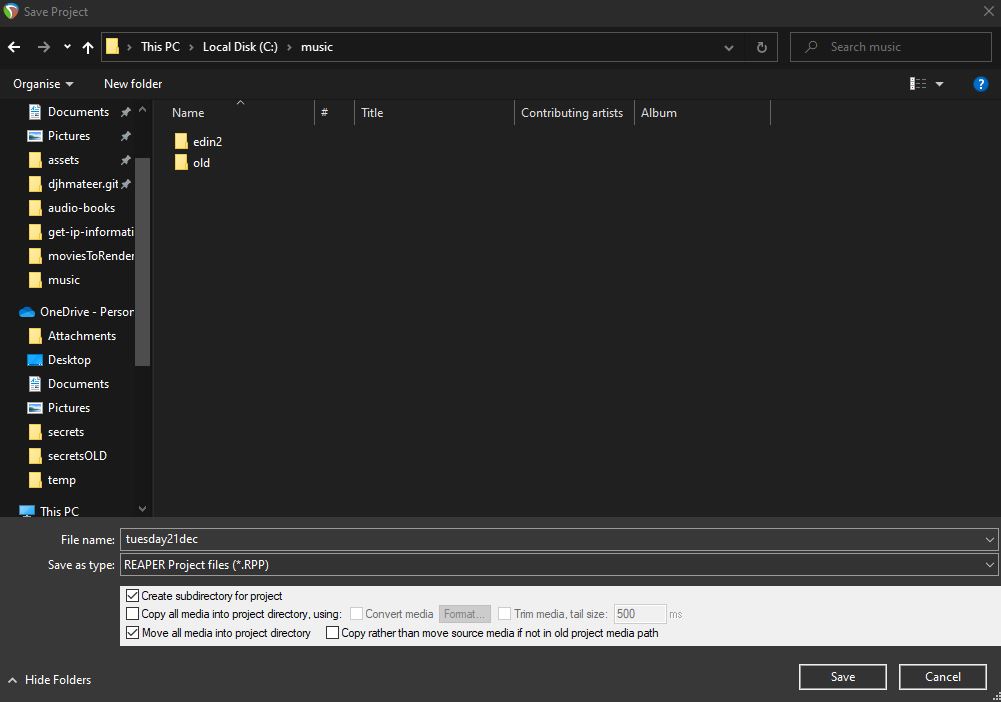Select the music folder in sidebar
This screenshot has width=1001, height=702.
(63, 280)
